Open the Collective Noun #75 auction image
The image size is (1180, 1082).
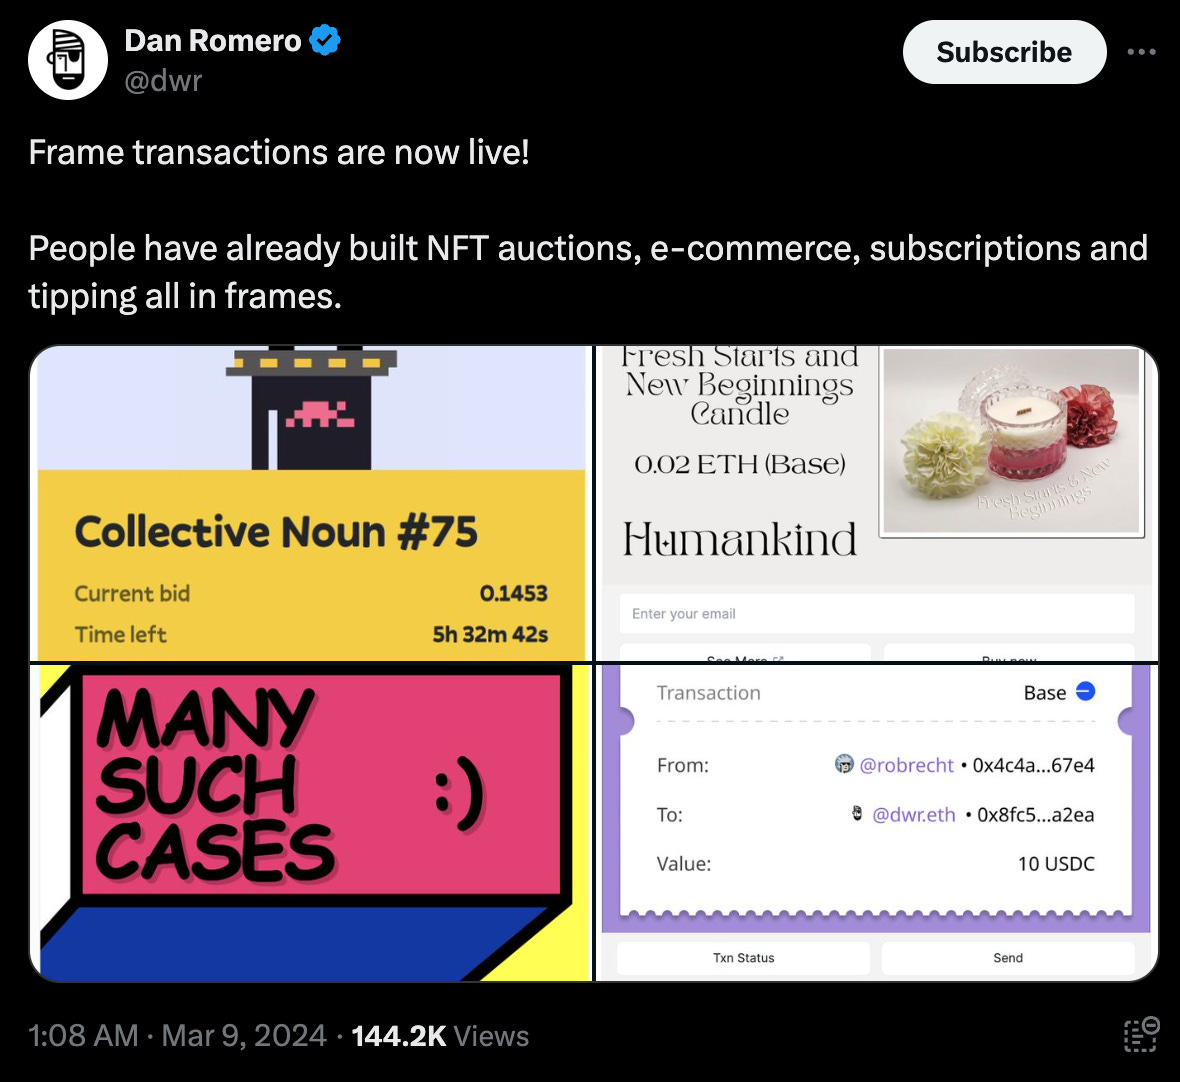pyautogui.click(x=311, y=500)
